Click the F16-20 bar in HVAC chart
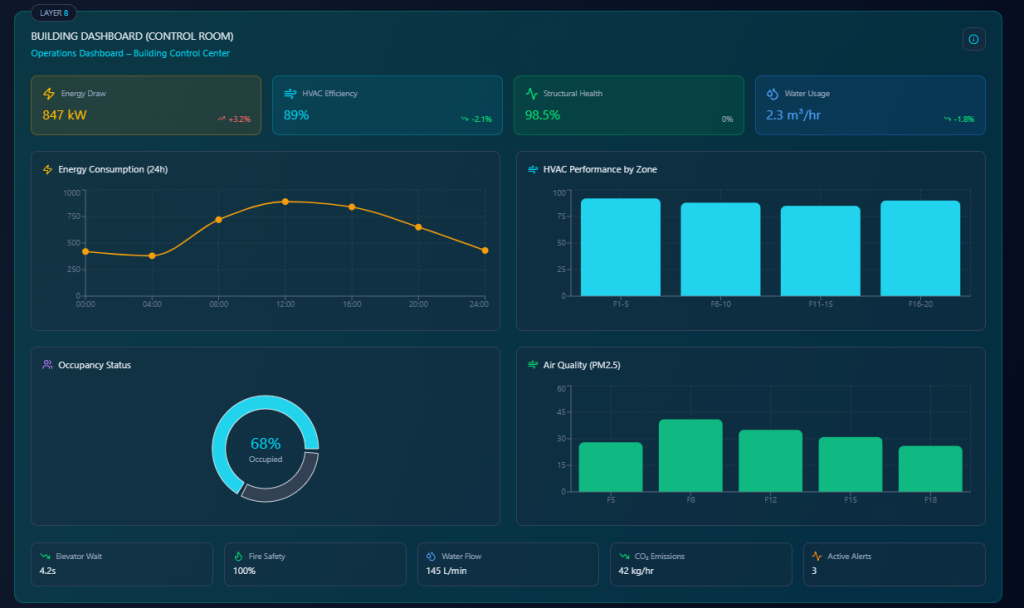 920,248
